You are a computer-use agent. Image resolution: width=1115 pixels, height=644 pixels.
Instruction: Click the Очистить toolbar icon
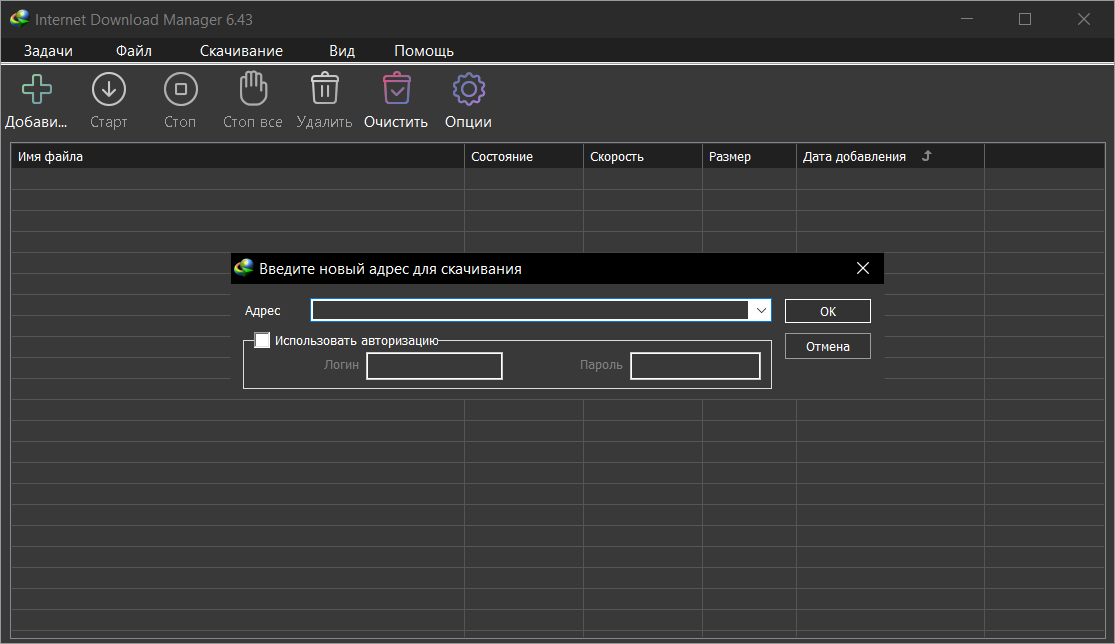click(x=397, y=89)
